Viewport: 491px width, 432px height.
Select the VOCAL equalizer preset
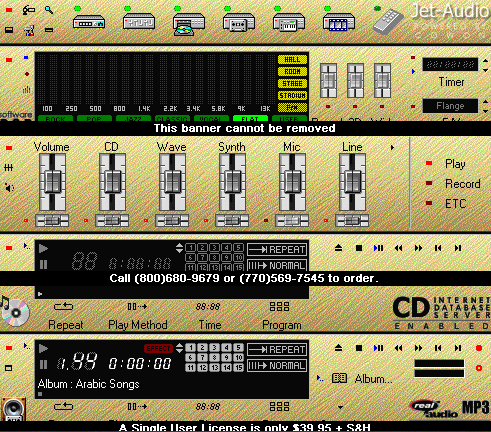pyautogui.click(x=211, y=118)
